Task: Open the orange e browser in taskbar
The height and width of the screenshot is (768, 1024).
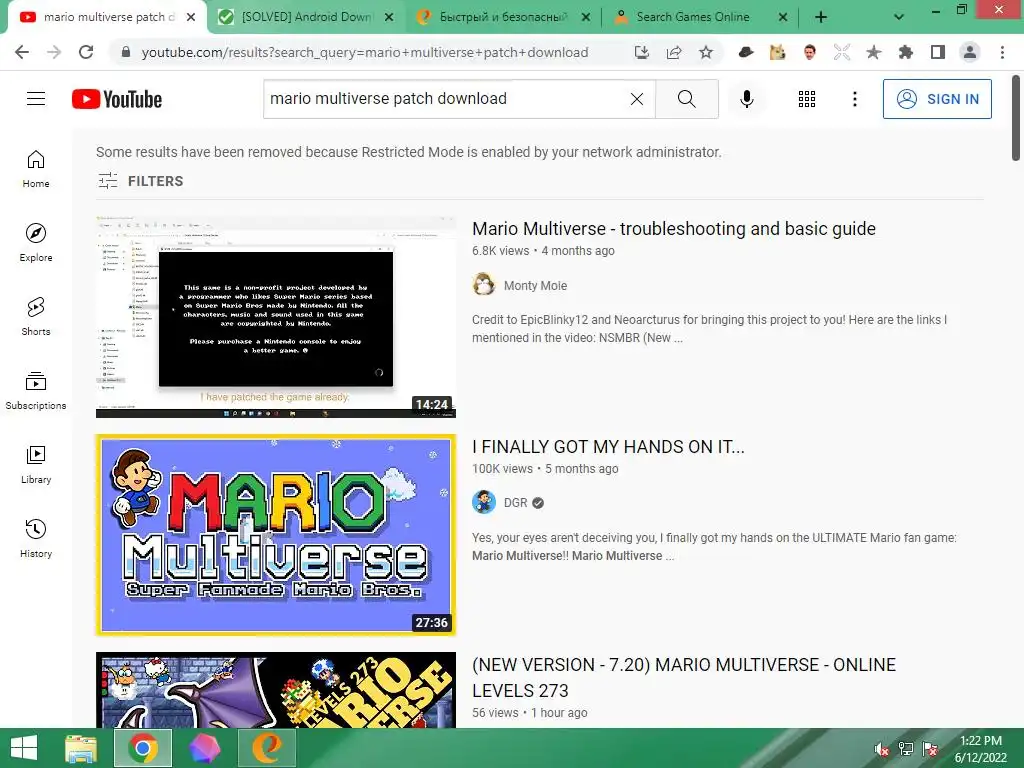Action: [266, 748]
